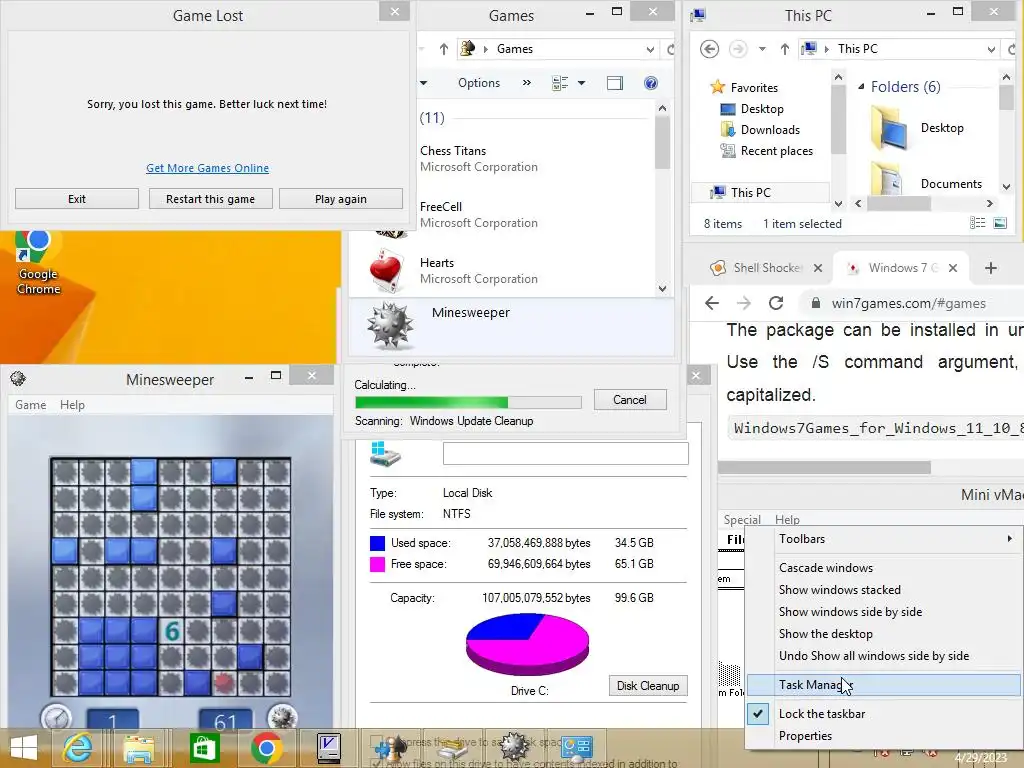Switch to Minesweeper taskbar icon
Viewport: 1024px width, 768px height.
coord(514,747)
